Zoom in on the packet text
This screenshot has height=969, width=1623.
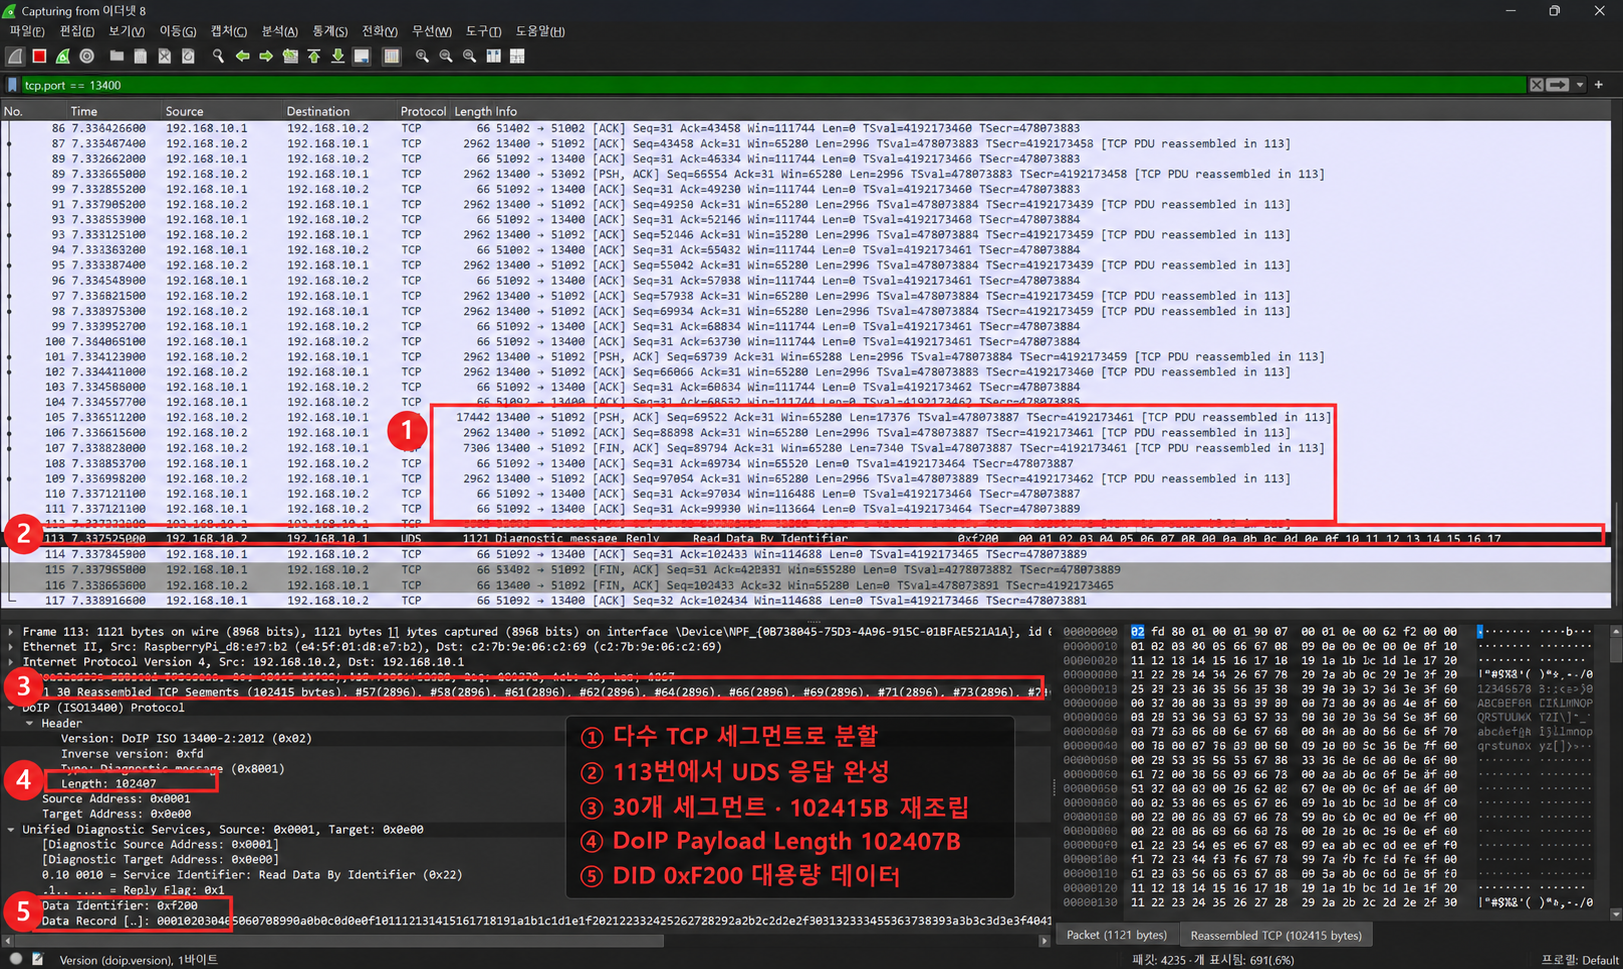point(422,57)
